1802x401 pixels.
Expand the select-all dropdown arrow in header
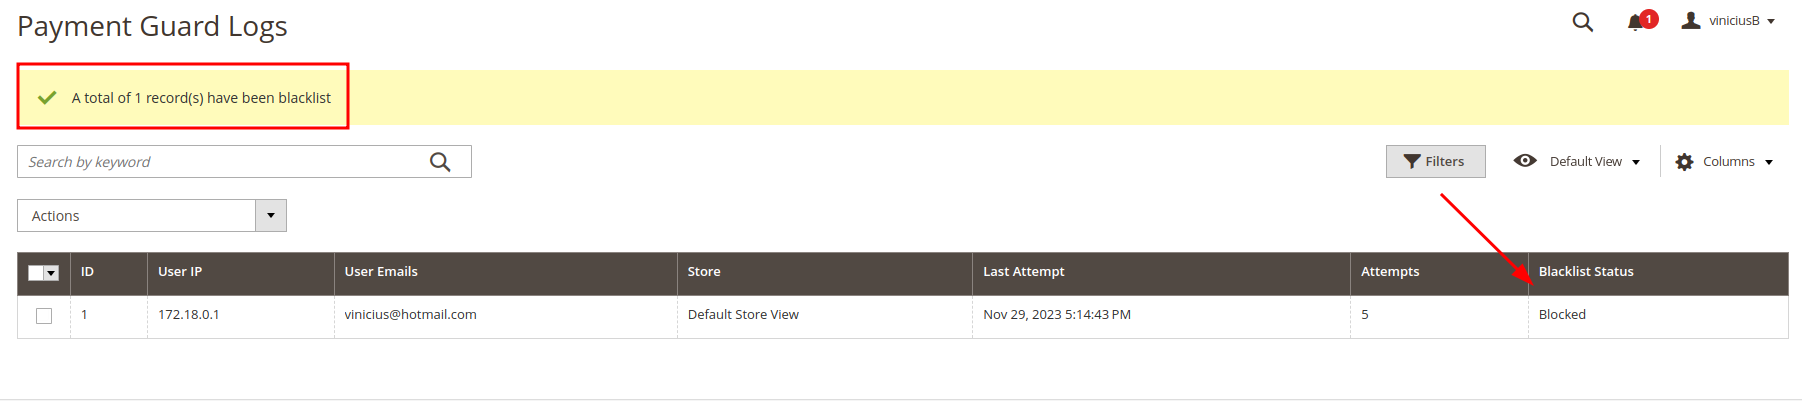[52, 273]
